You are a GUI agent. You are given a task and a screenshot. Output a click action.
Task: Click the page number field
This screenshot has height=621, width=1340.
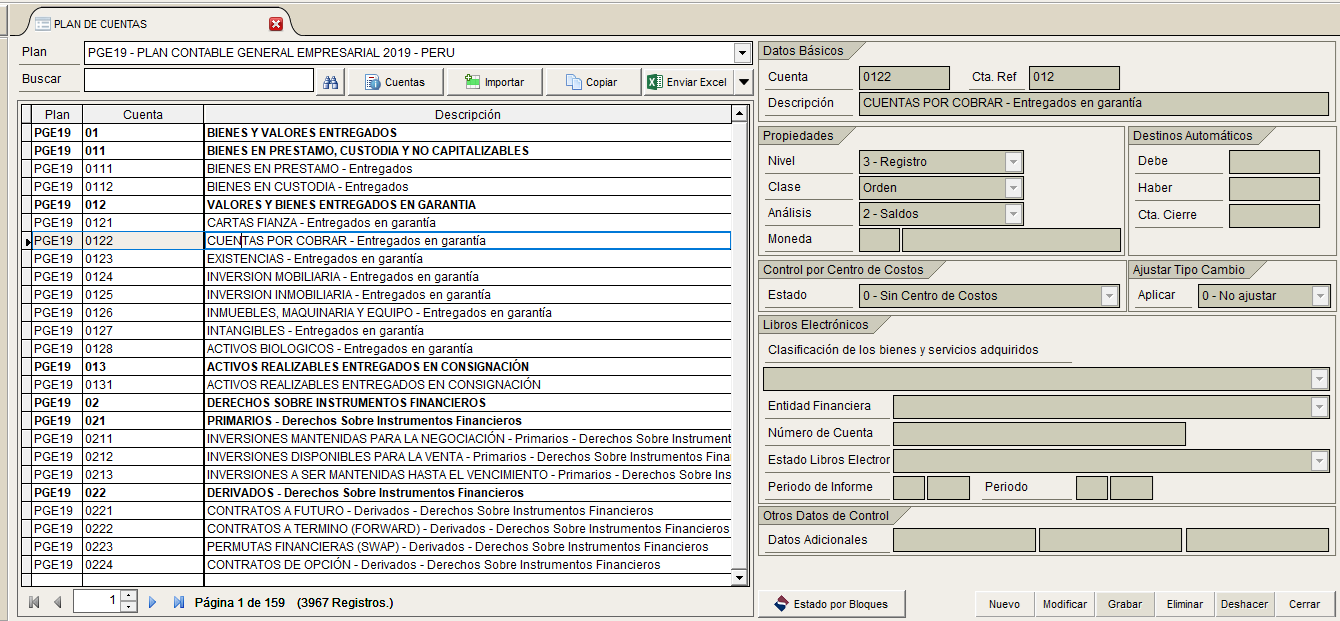tap(98, 602)
